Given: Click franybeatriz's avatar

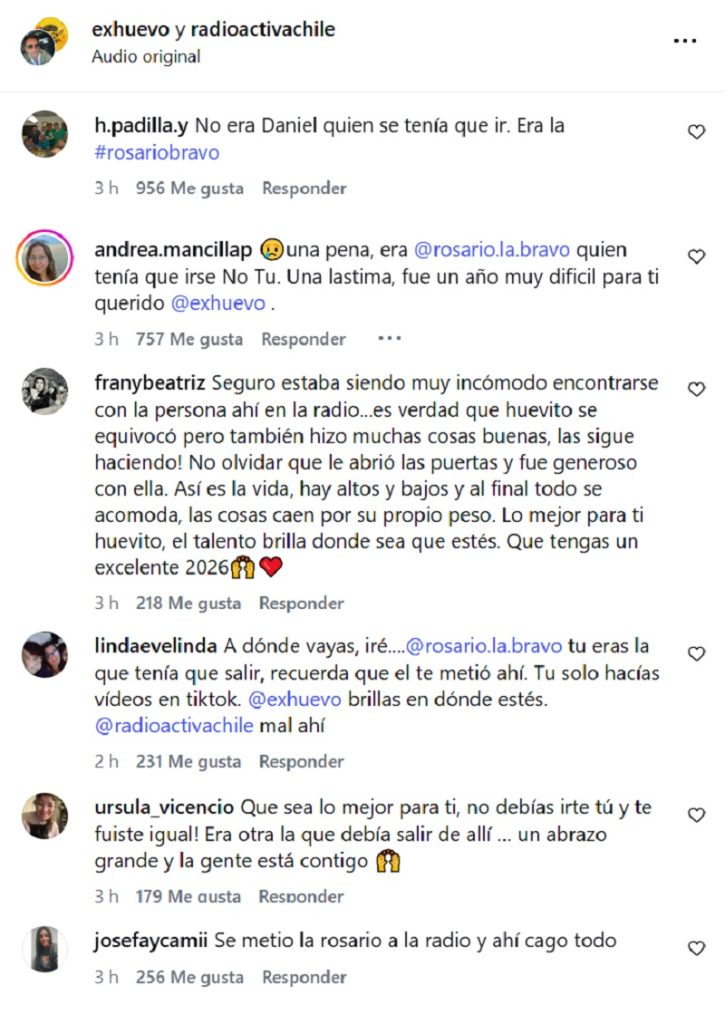Looking at the screenshot, I should coord(45,391).
